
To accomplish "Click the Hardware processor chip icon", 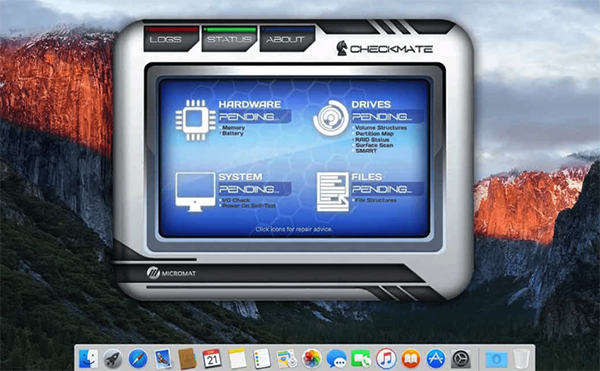I will 196,120.
